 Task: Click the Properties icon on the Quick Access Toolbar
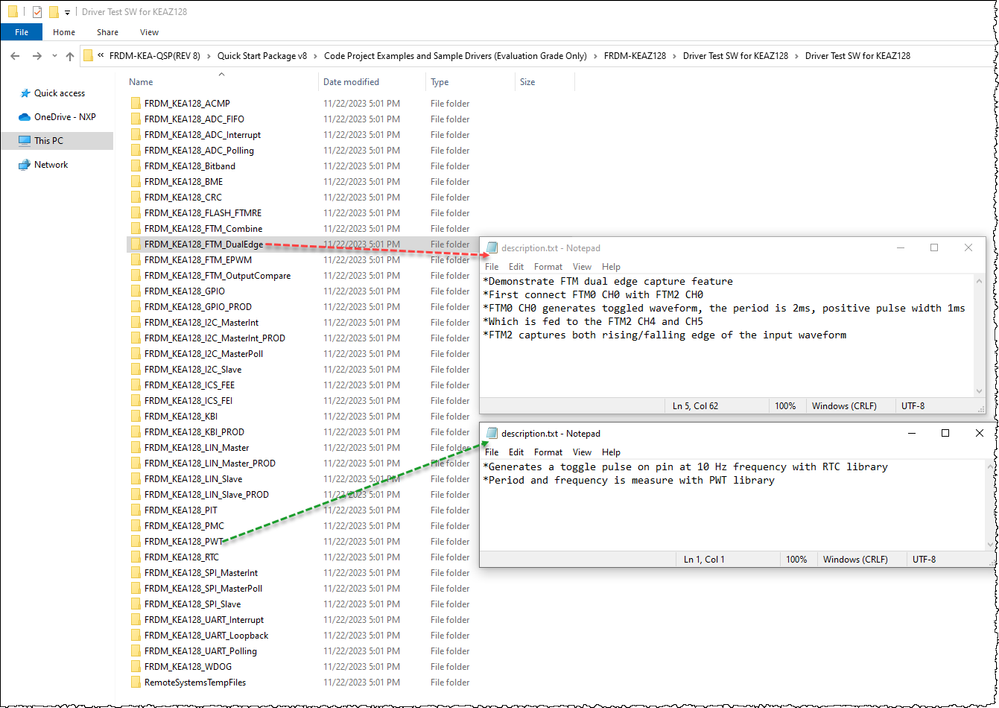pos(36,11)
